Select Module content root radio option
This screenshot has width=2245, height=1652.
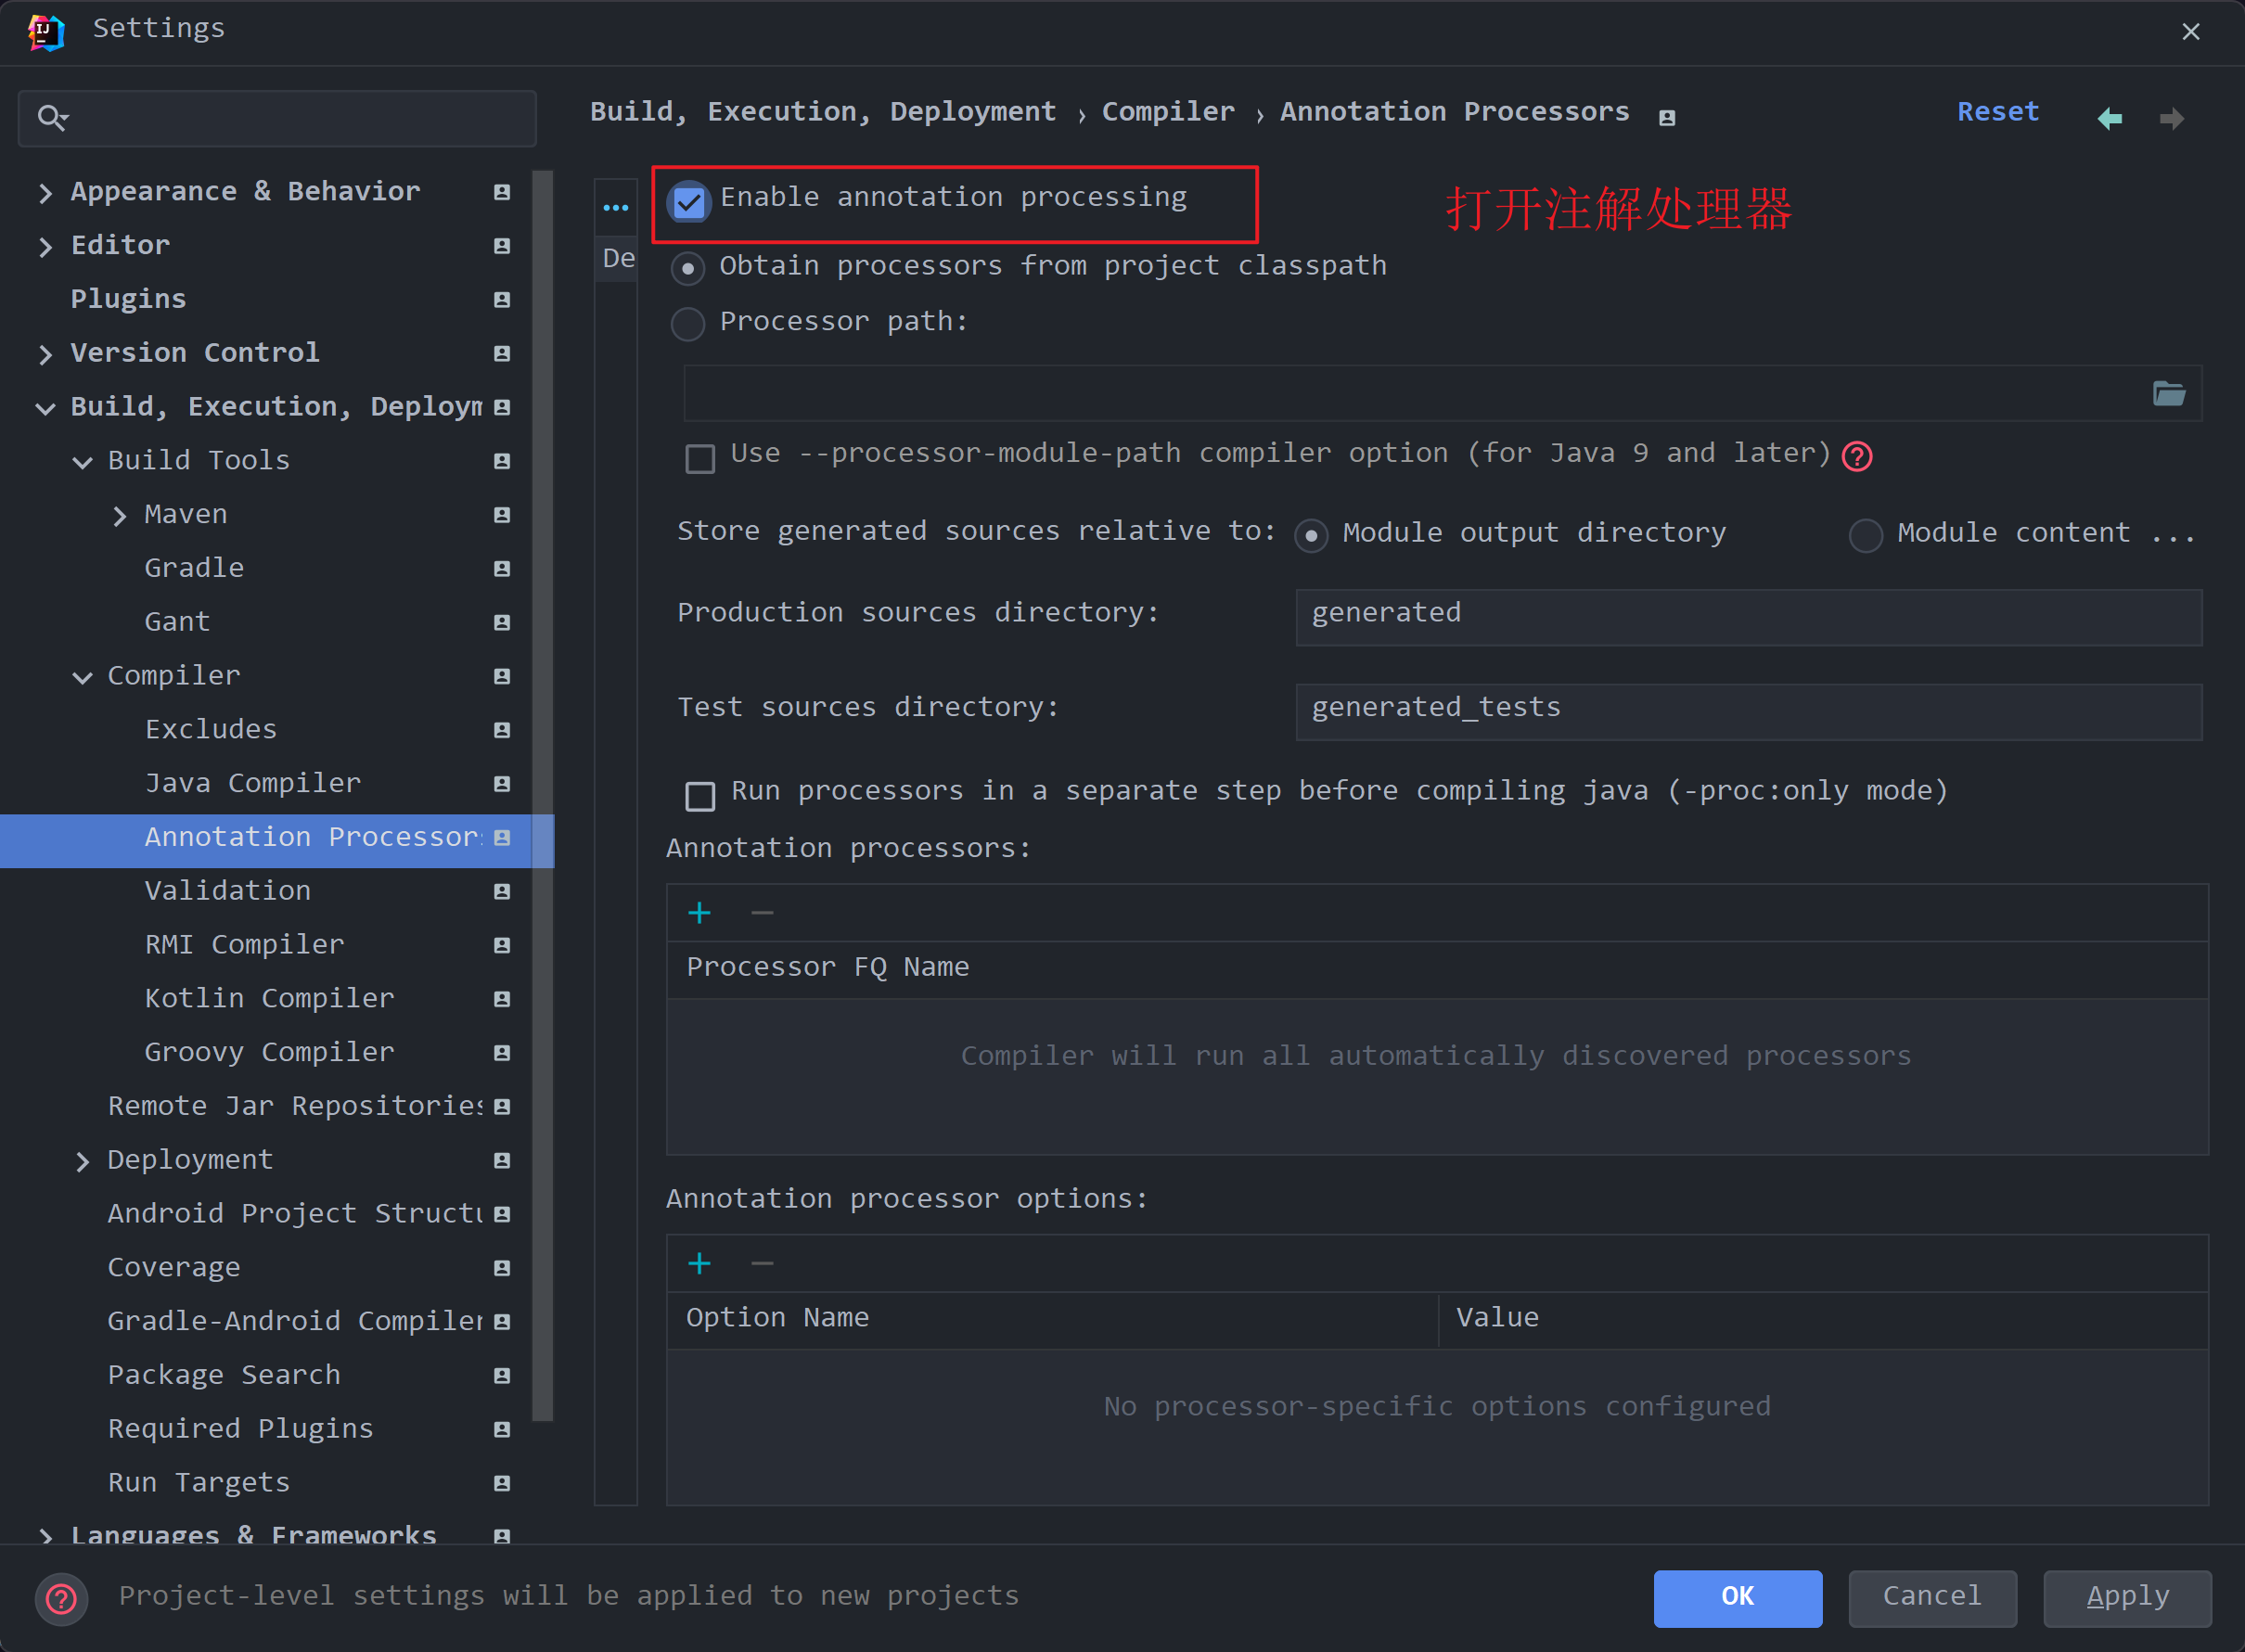tap(1865, 535)
